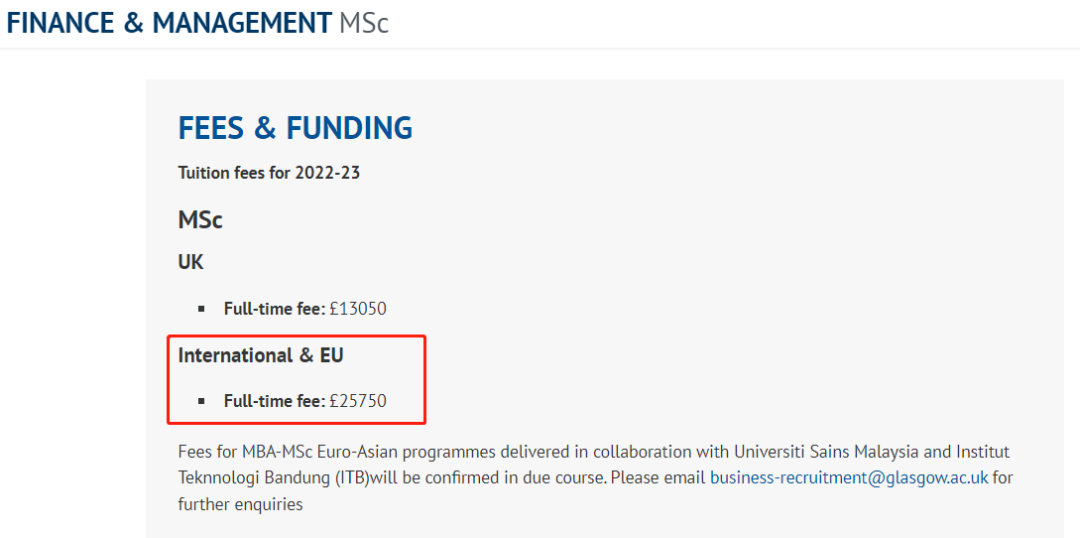Click the Teknologi Bandung (ITB) text

[x=273, y=478]
